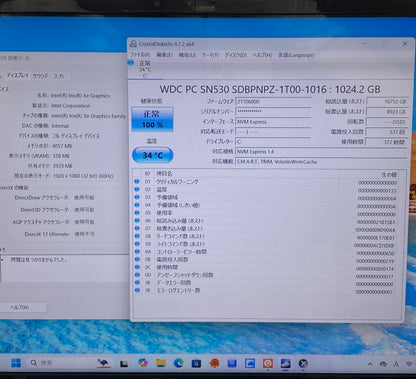Open Microsoft Store from the taskbar
Screen dimensions: 416x379
click(196, 363)
